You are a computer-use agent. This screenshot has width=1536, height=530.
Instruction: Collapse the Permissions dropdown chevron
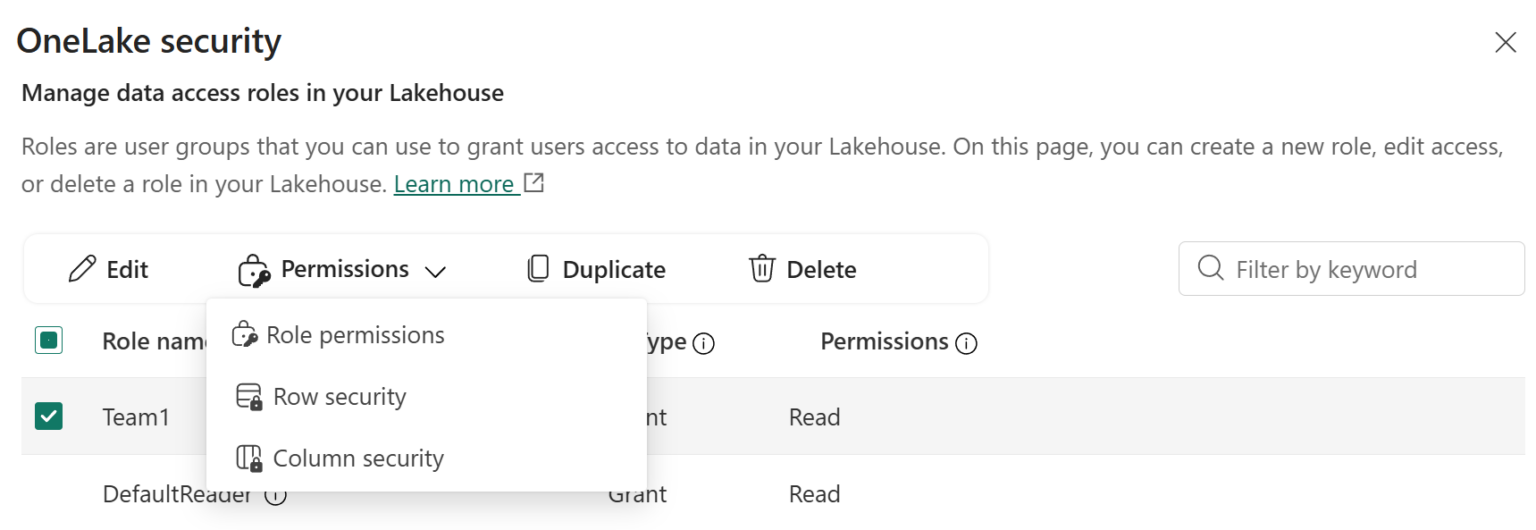point(435,271)
